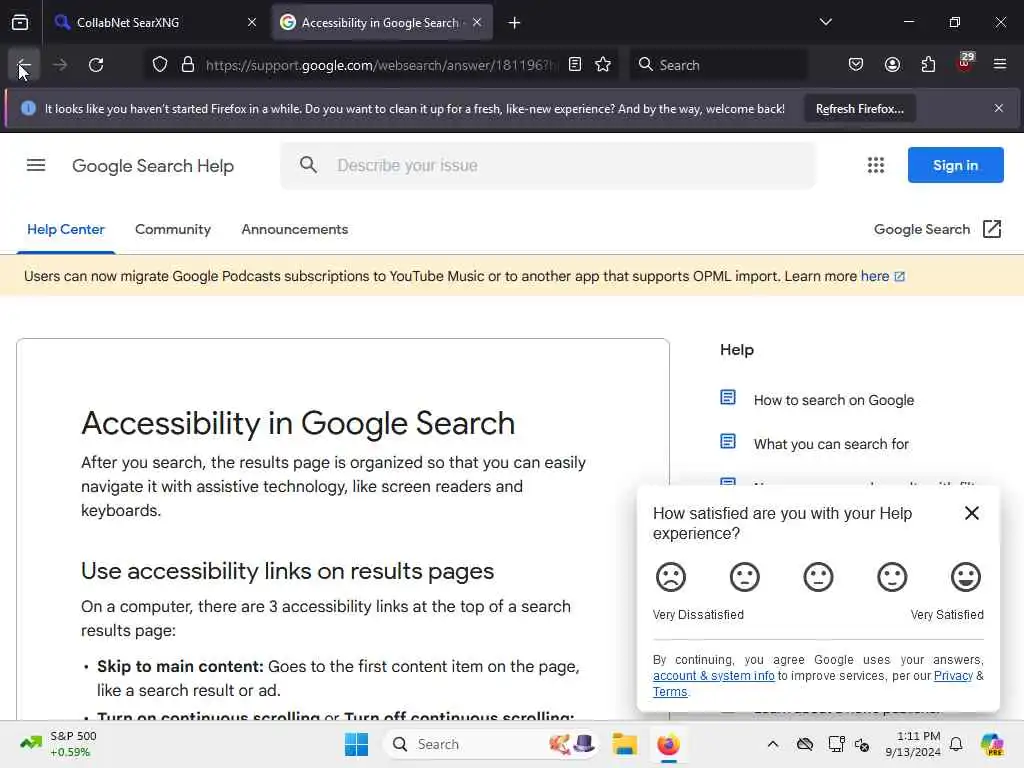
Task: Show hidden system tray icons
Action: coord(773,744)
